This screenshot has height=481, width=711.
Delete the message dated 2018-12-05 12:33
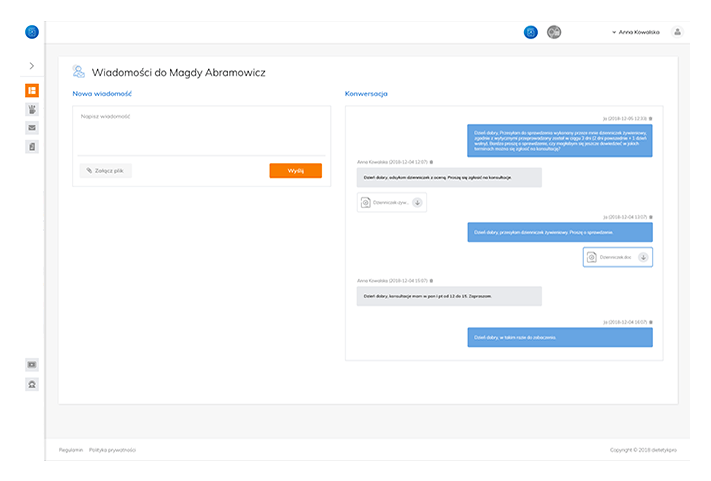pos(651,118)
